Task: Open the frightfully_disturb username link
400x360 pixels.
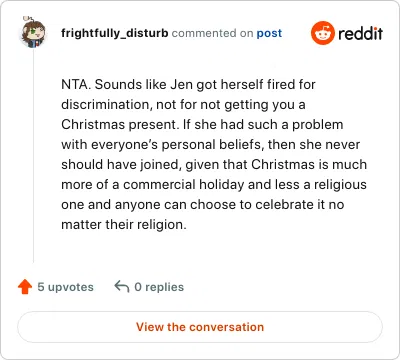Action: (x=115, y=33)
